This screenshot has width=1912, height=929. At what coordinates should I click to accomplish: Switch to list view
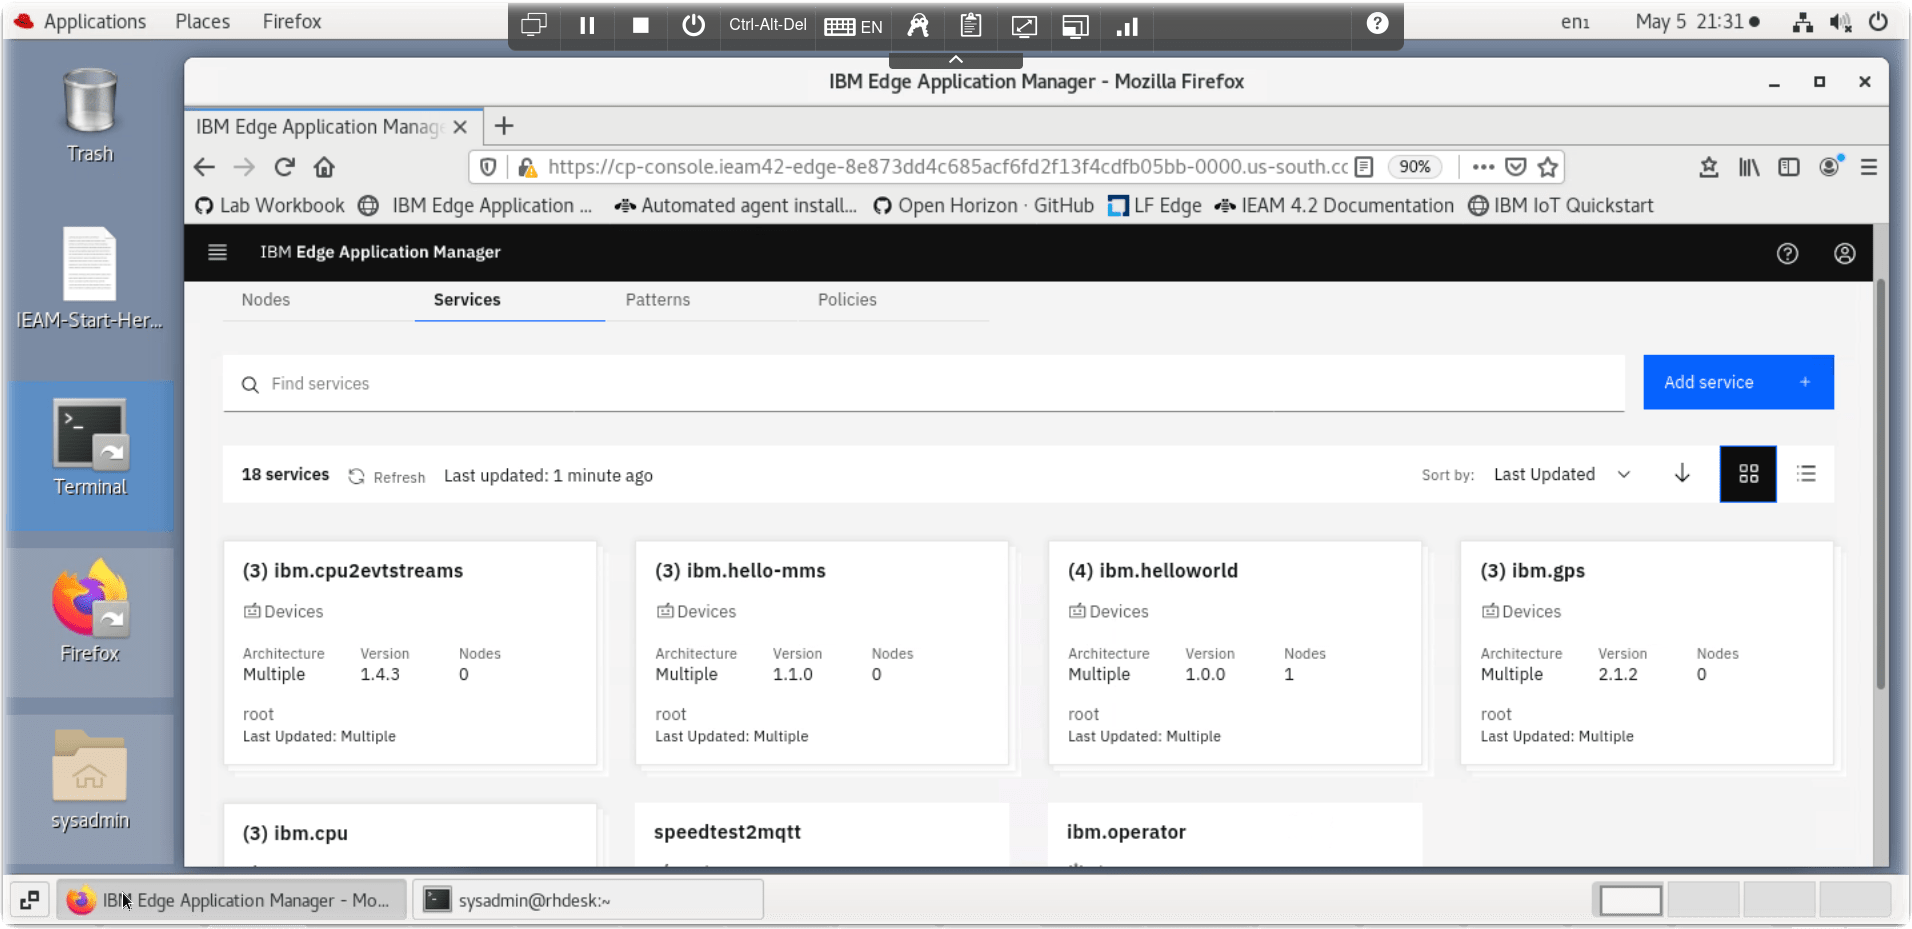1806,474
